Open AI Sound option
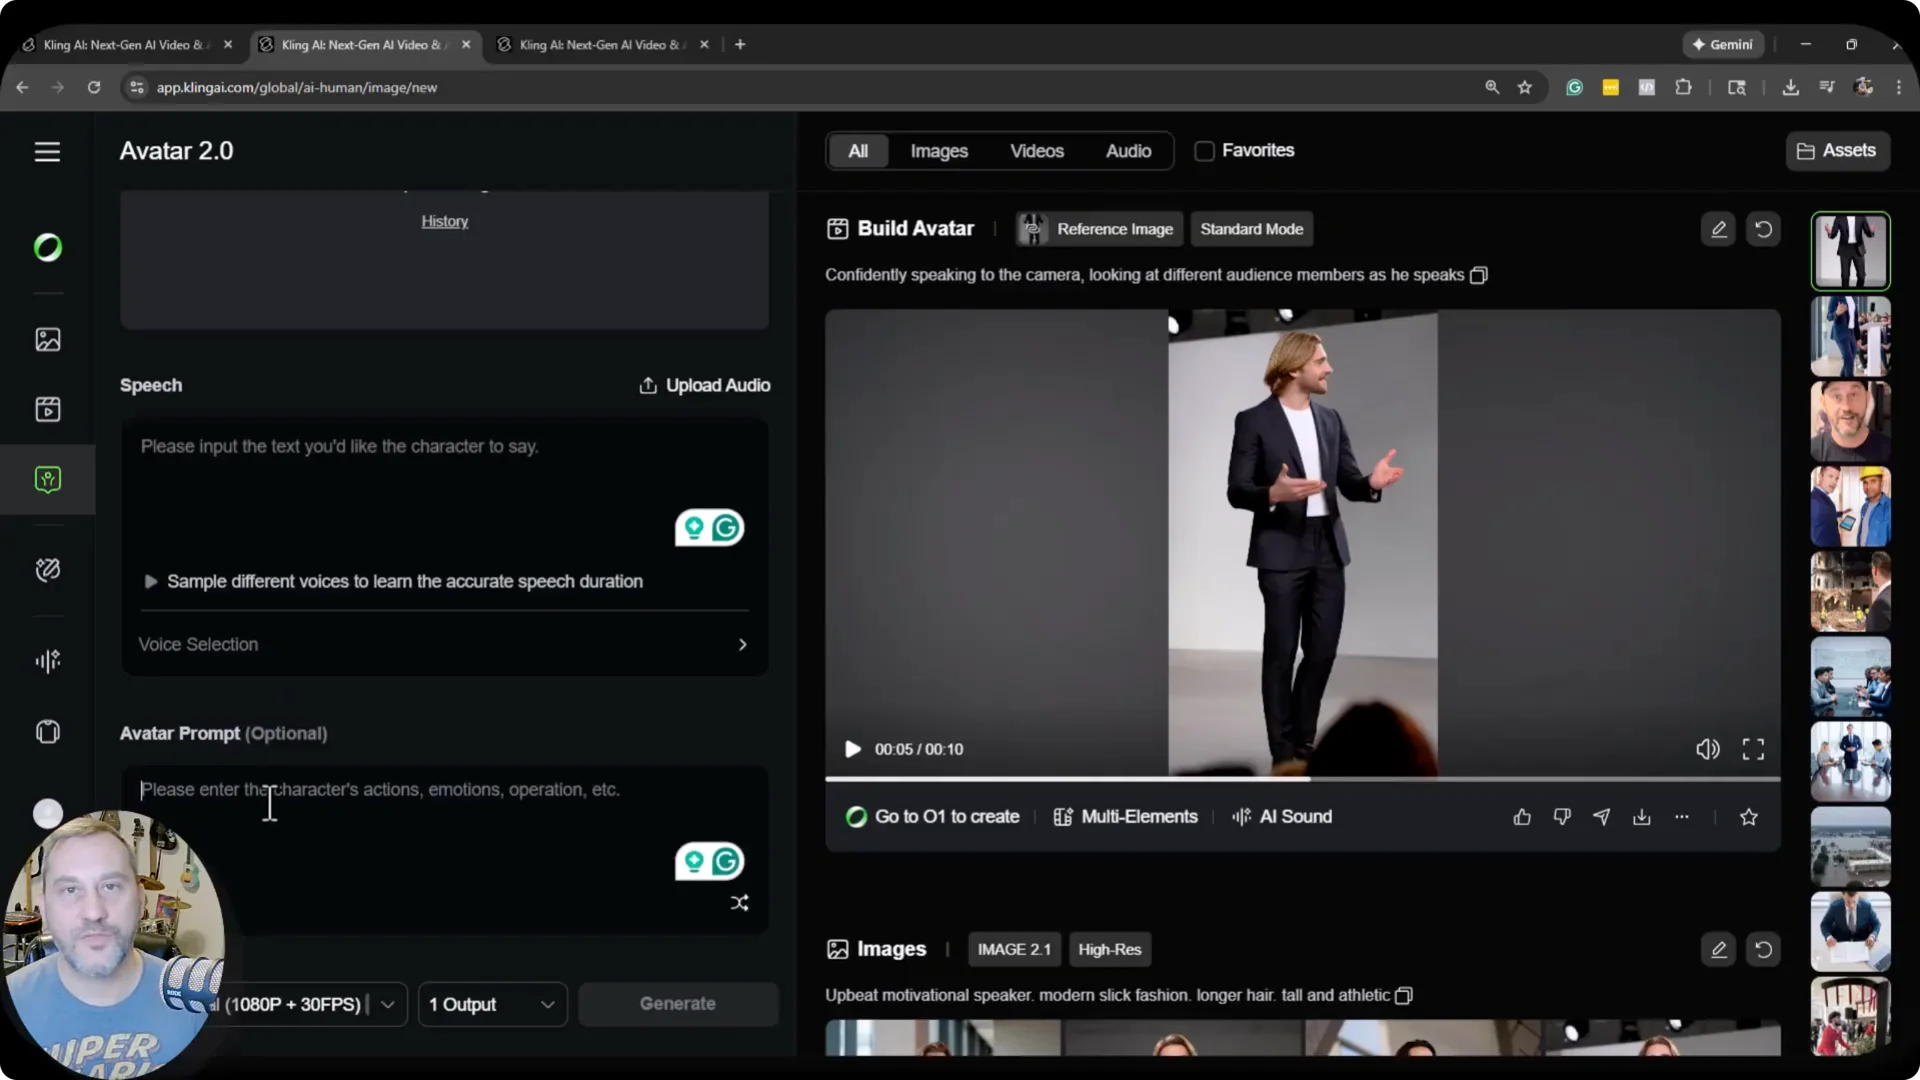The height and width of the screenshot is (1080, 1920). [x=1282, y=817]
